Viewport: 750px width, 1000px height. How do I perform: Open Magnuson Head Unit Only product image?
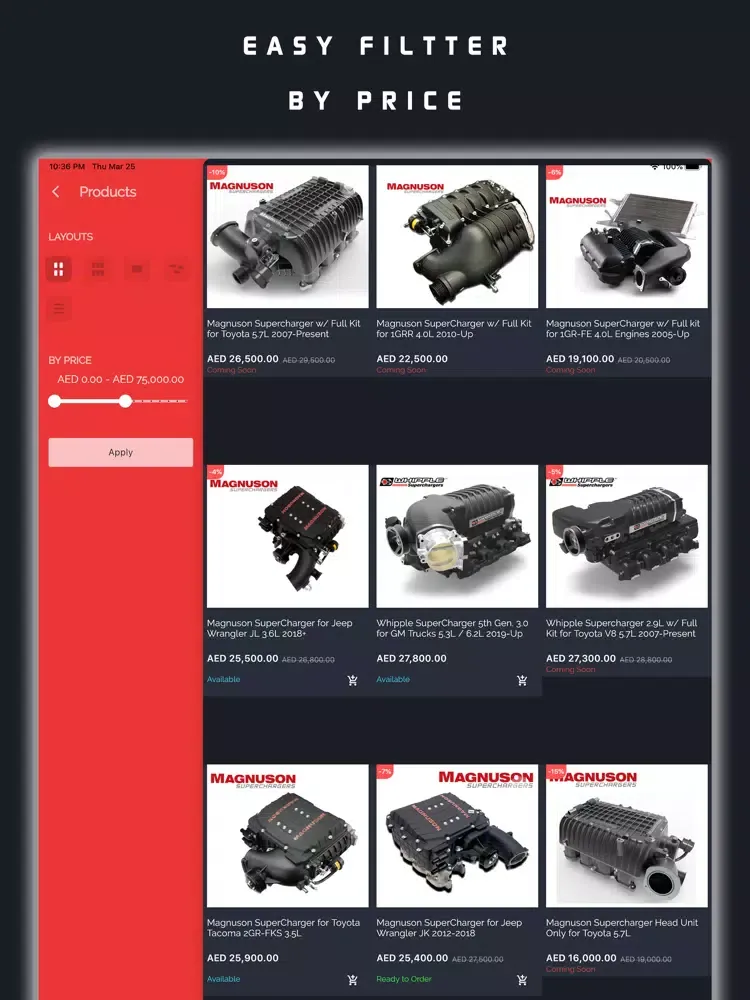627,835
